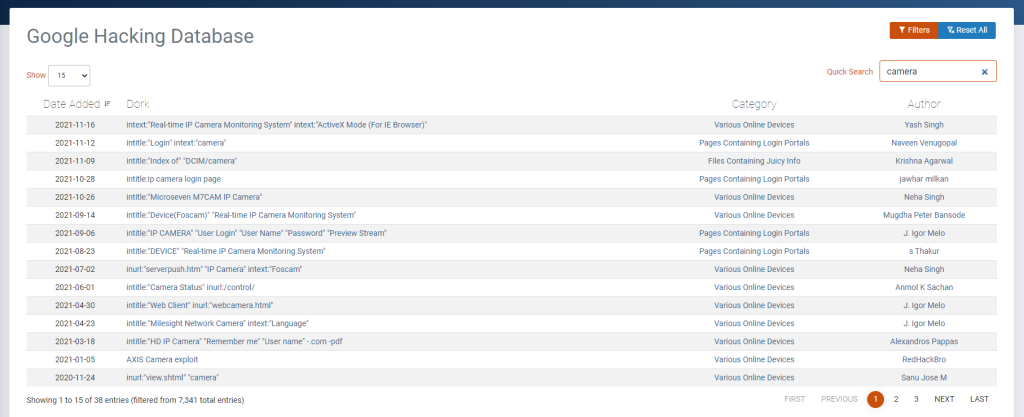
Task: Sort by the Date Added sort icon
Action: [107, 104]
